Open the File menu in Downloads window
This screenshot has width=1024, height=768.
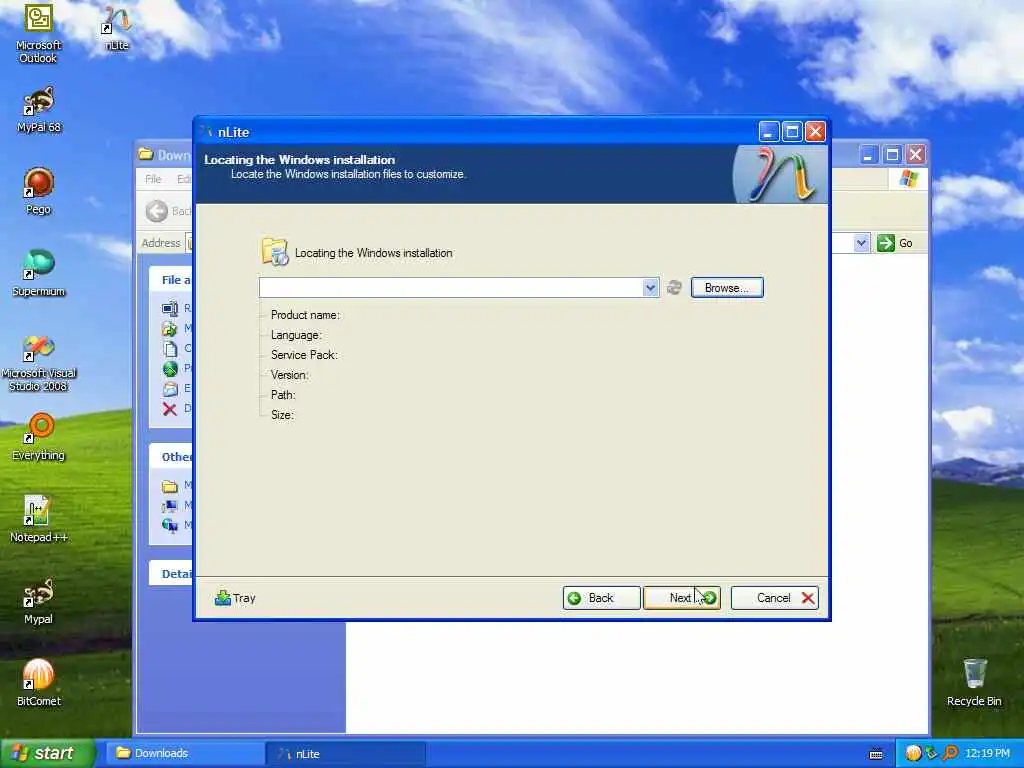[153, 179]
